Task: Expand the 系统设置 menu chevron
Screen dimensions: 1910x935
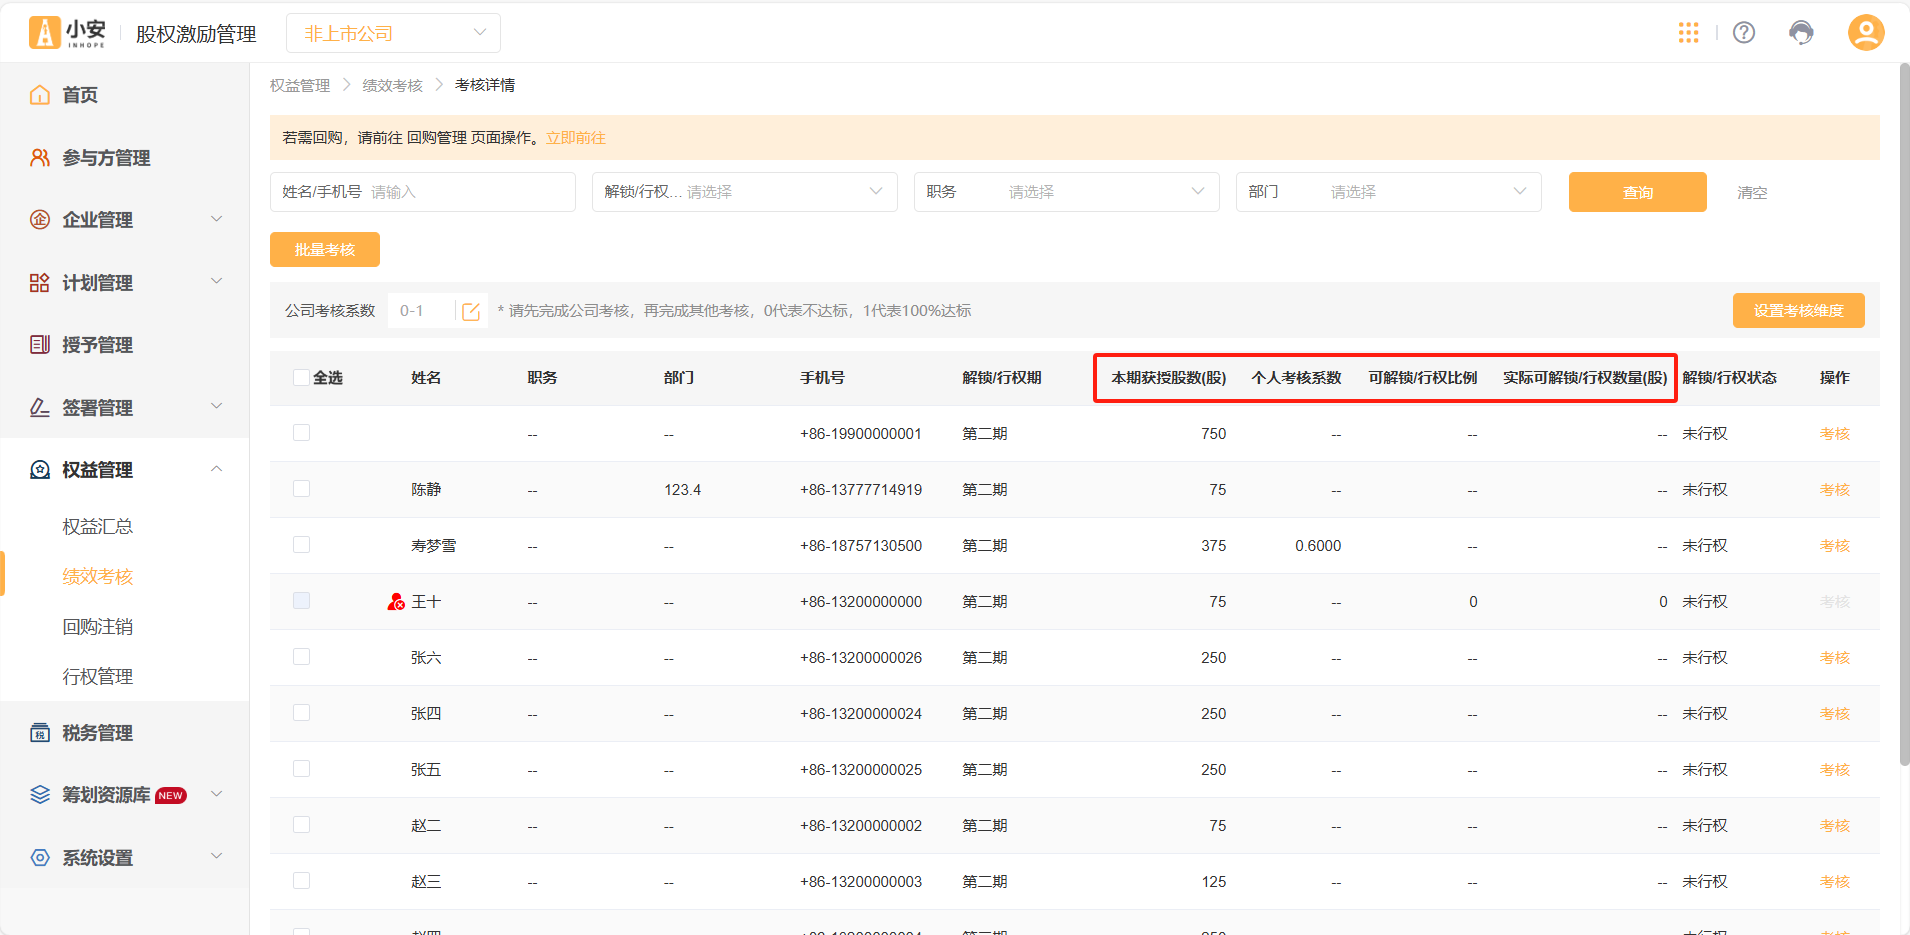Action: coord(217,857)
